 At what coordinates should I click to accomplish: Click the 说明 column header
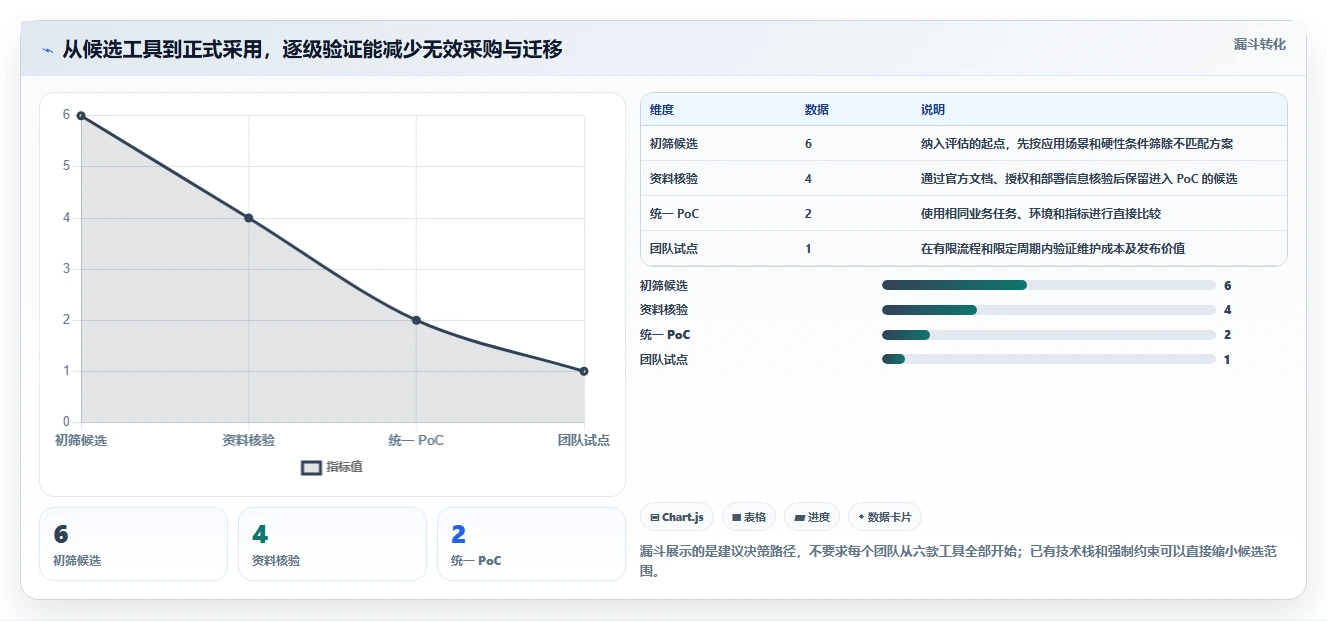coord(932,110)
